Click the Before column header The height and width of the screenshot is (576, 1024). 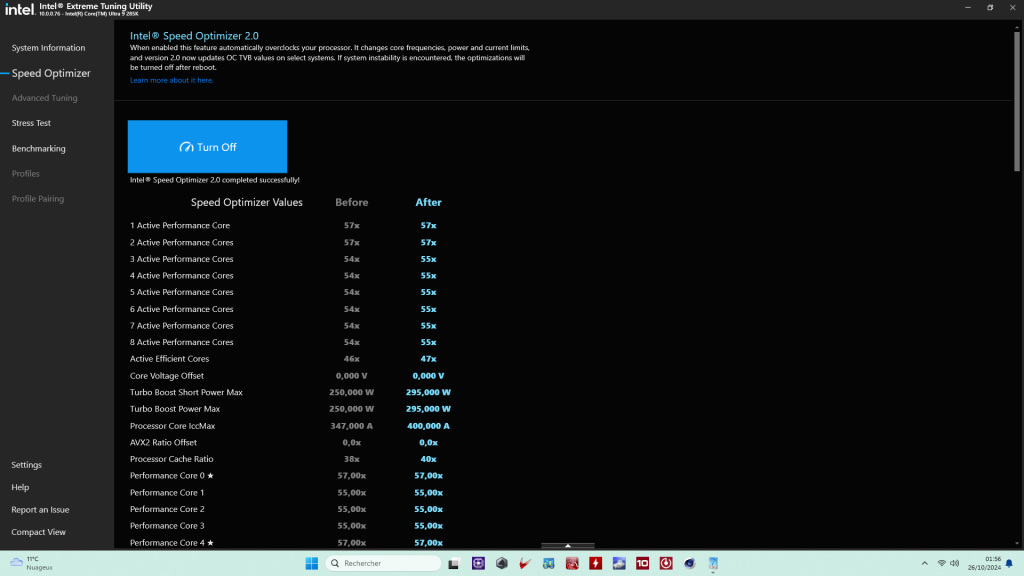[x=351, y=202]
